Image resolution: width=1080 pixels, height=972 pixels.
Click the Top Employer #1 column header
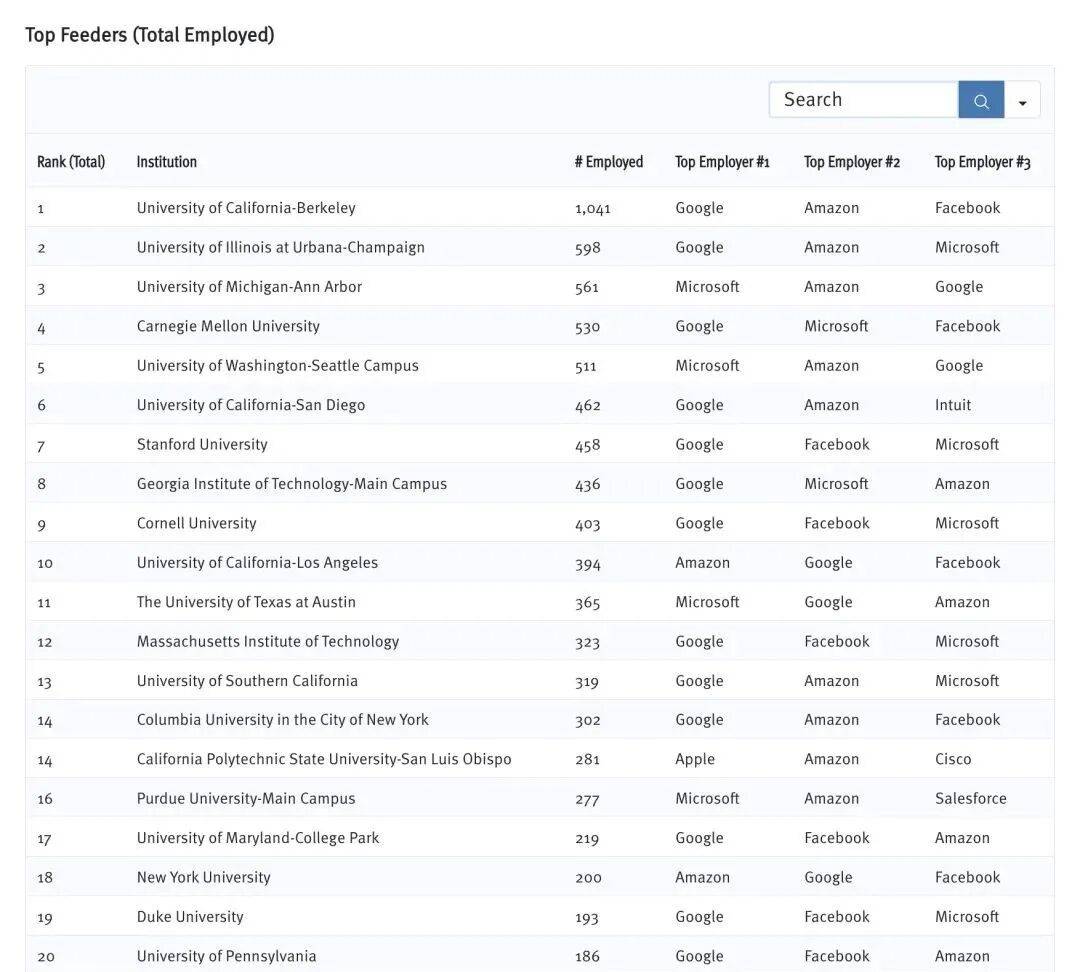(722, 162)
